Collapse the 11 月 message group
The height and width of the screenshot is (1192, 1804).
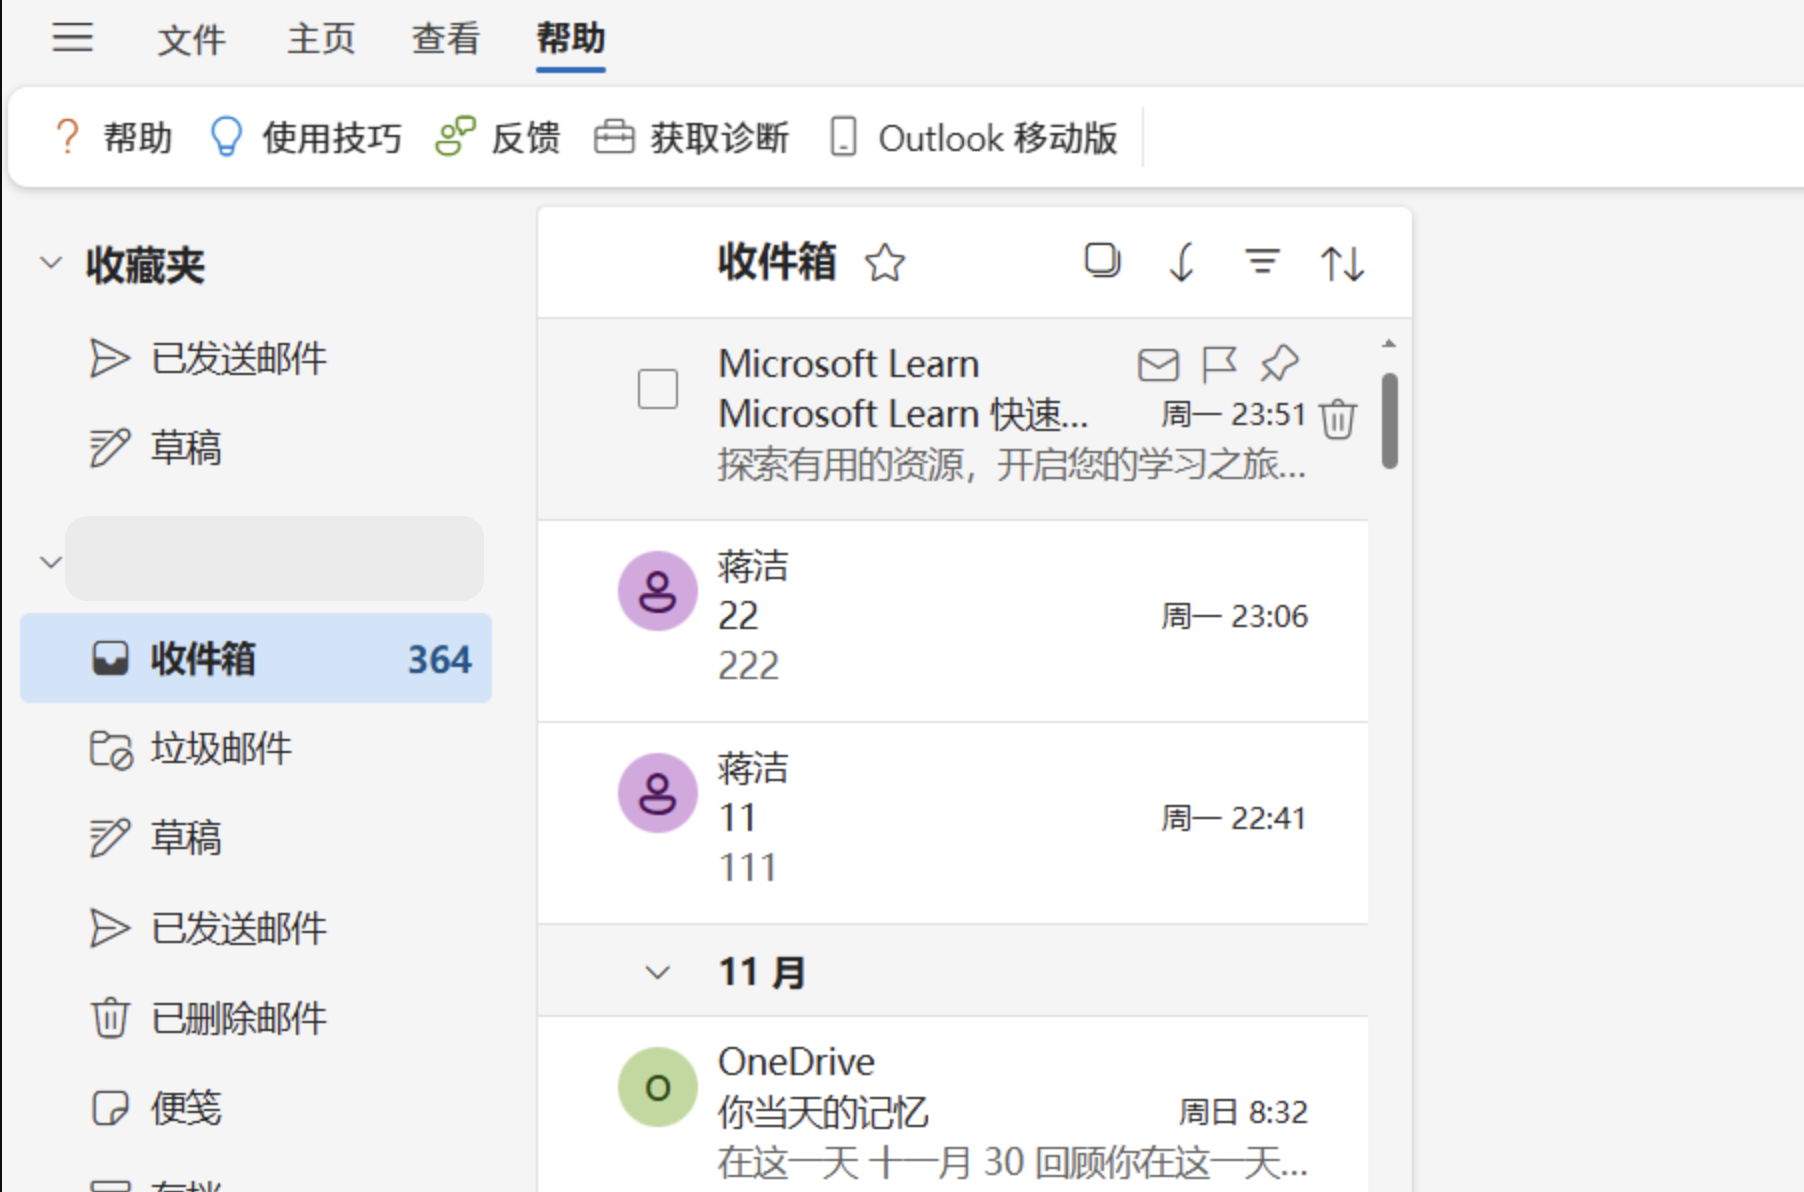[x=656, y=970]
